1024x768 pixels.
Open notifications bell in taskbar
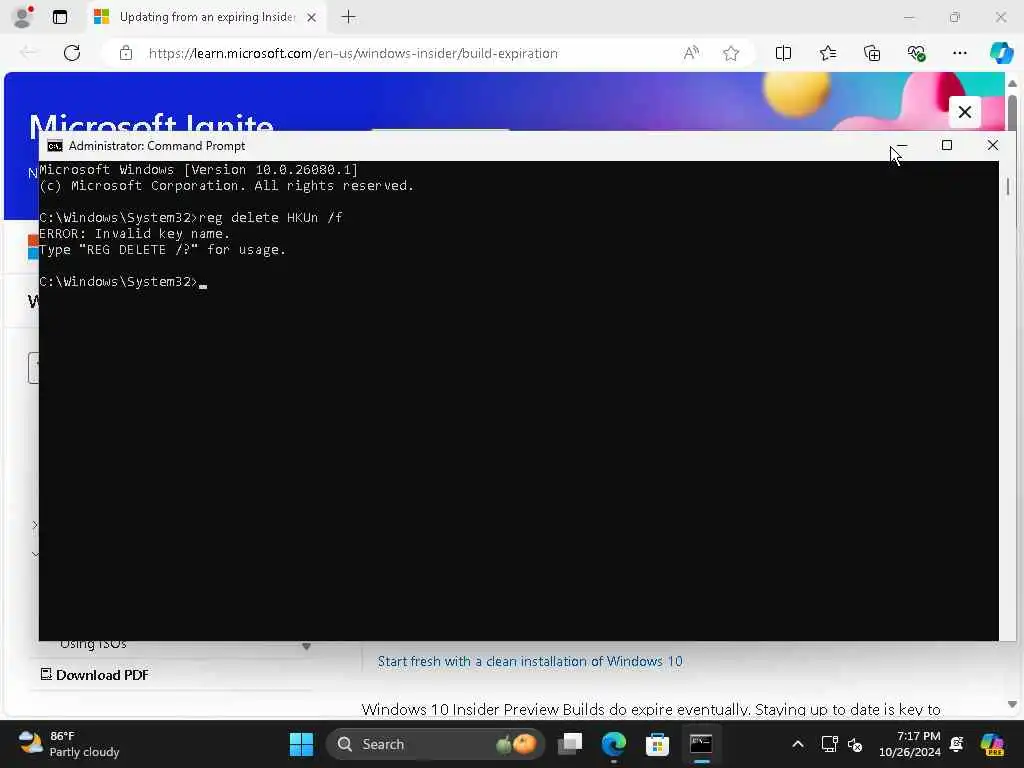957,744
